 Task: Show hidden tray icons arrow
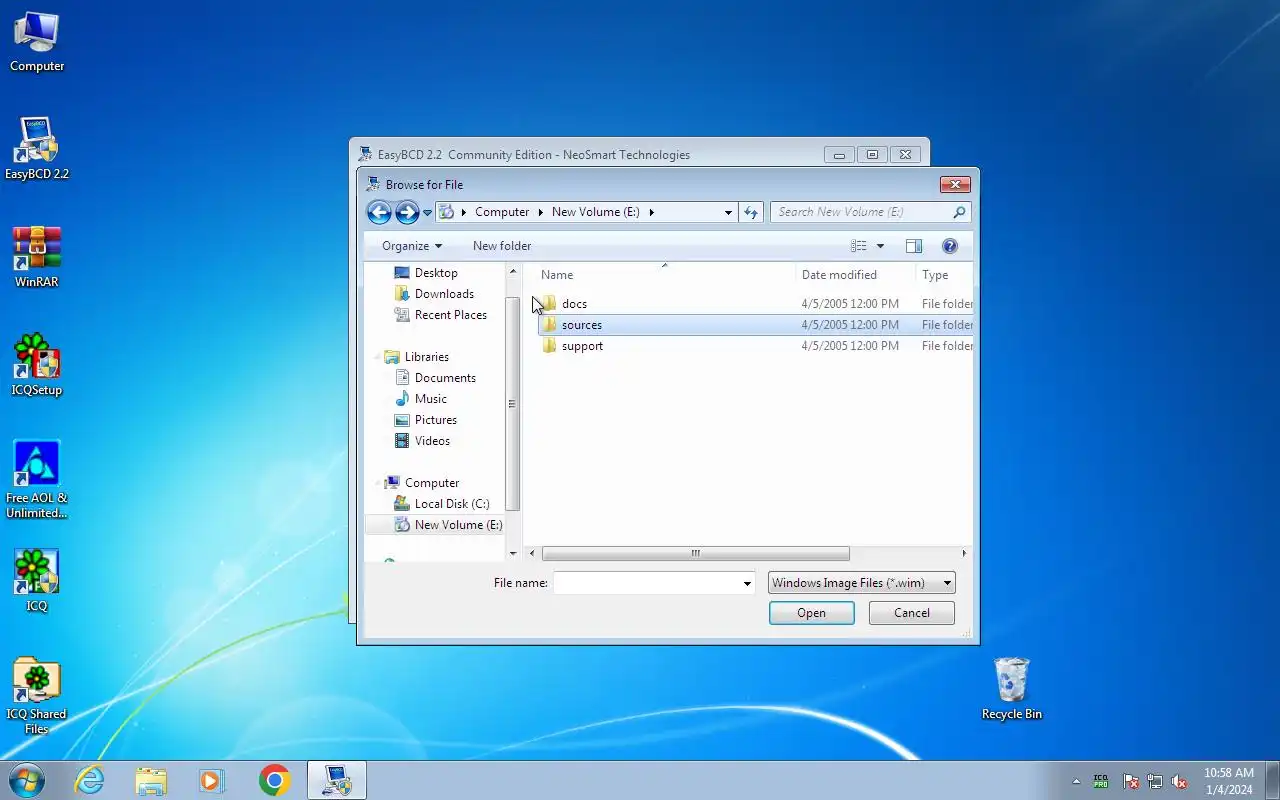click(x=1076, y=781)
